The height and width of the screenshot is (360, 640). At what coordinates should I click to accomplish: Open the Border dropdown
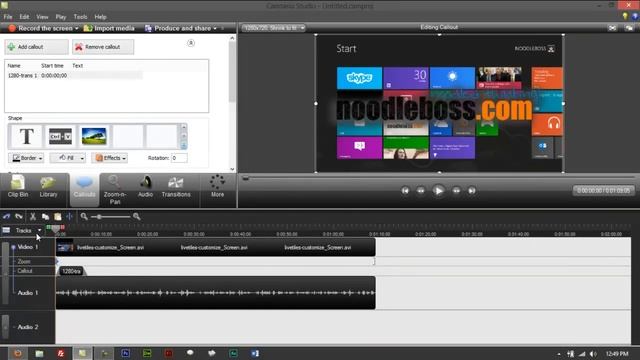pyautogui.click(x=26, y=158)
